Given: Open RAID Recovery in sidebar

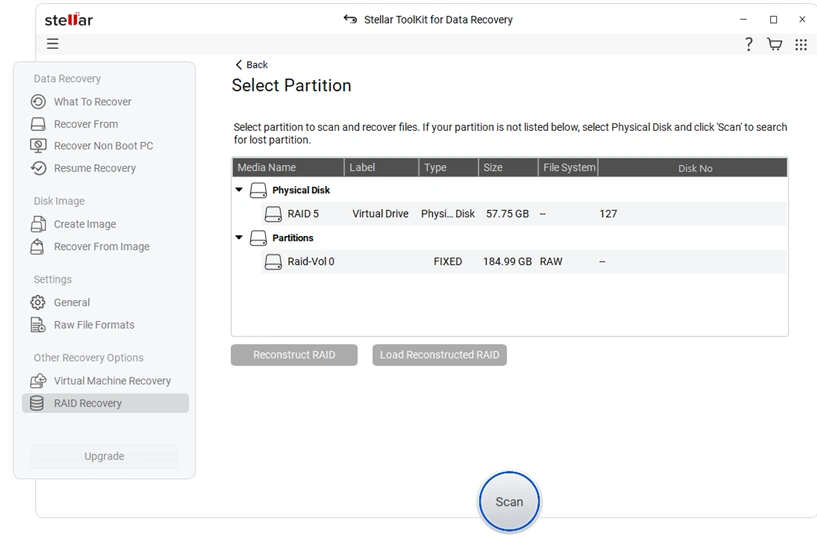Looking at the screenshot, I should tap(87, 404).
